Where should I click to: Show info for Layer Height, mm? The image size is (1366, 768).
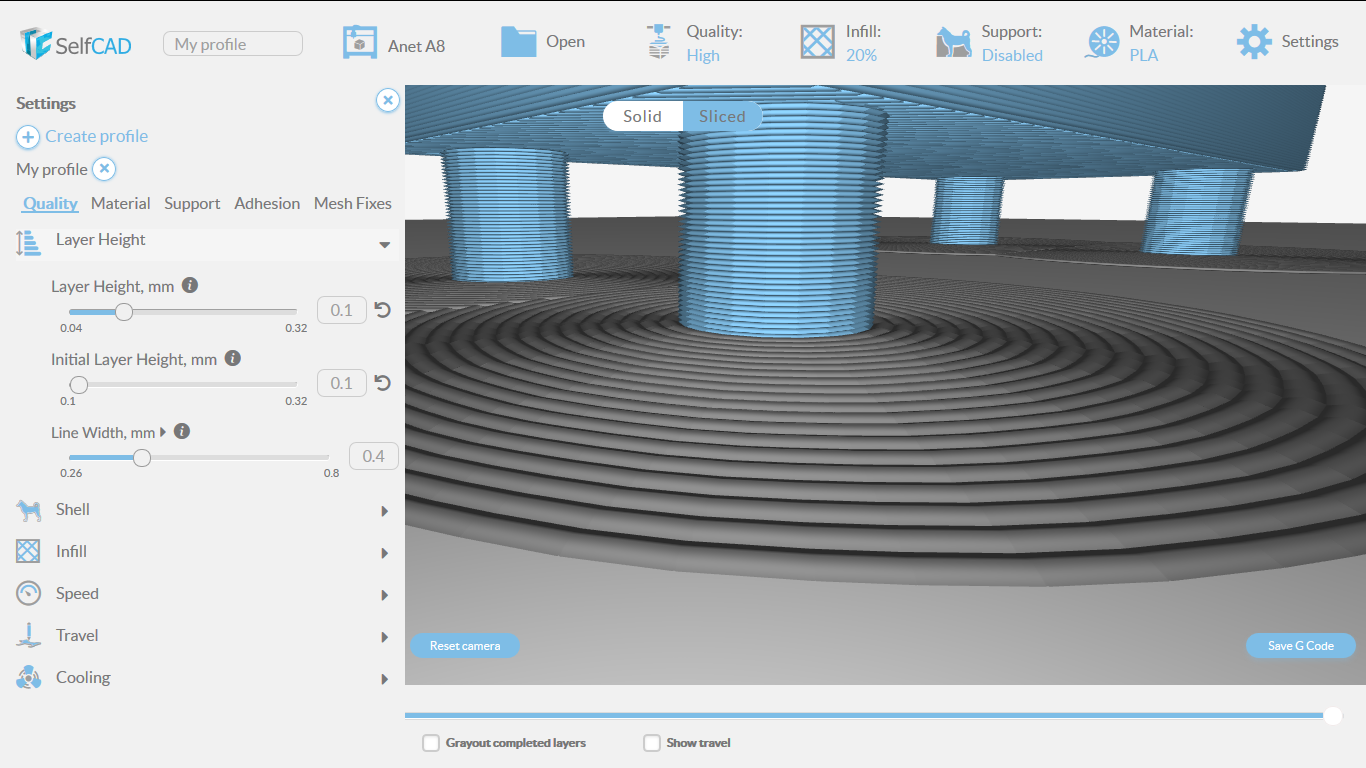pyautogui.click(x=190, y=285)
